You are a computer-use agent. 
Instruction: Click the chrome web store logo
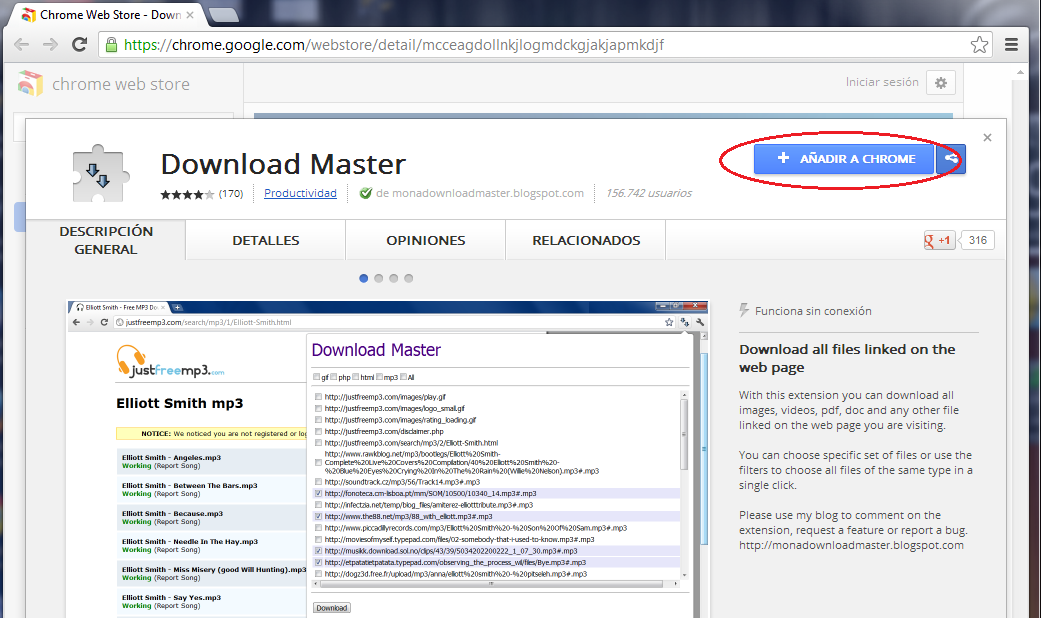[32, 84]
